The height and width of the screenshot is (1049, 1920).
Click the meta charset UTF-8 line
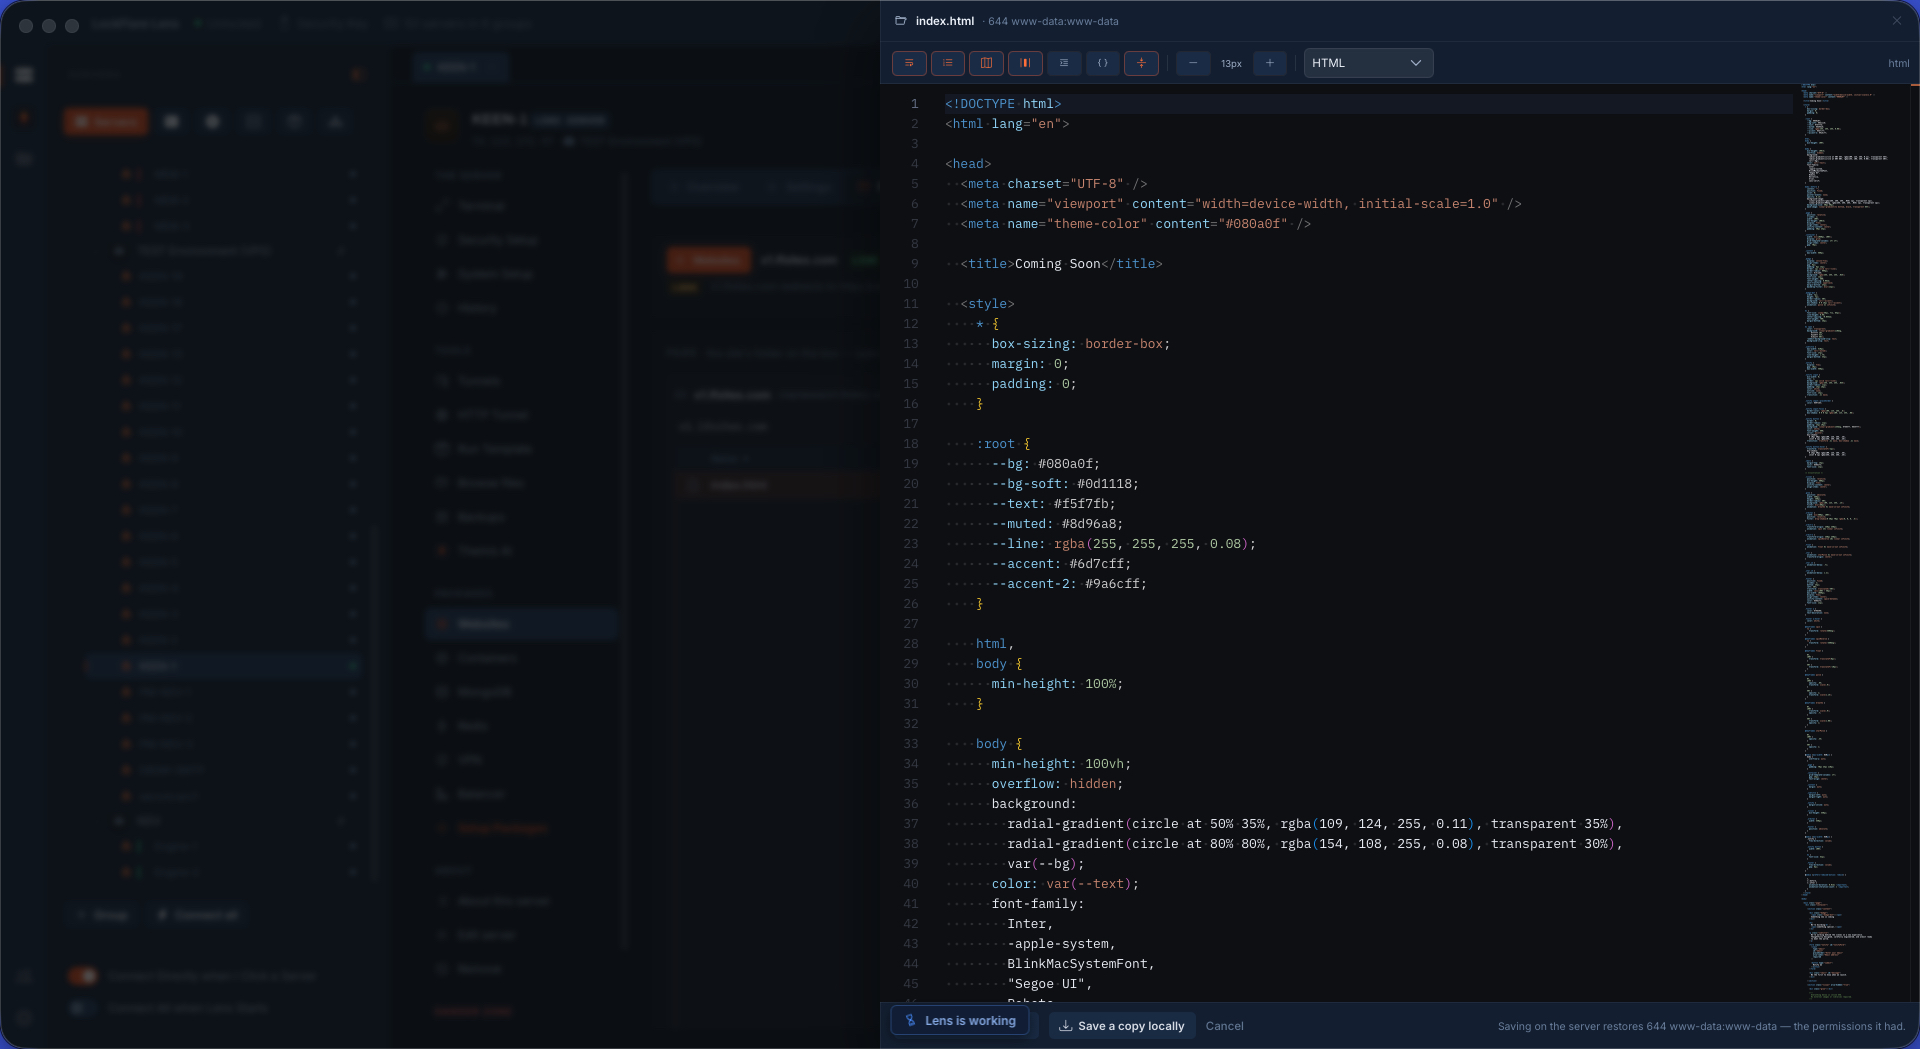1054,184
